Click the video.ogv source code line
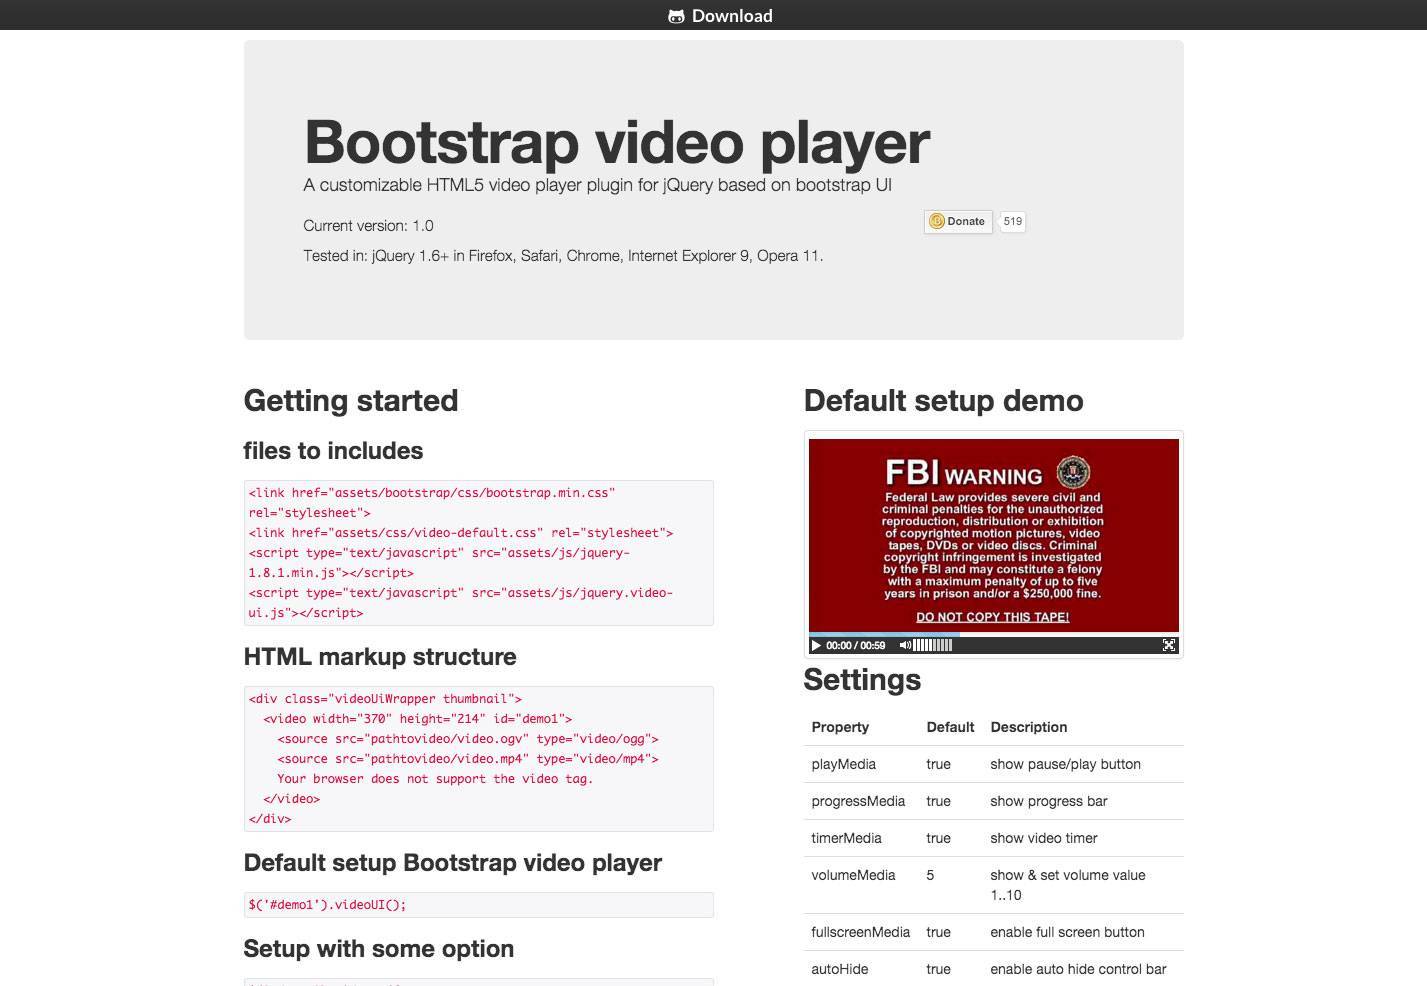 pos(468,739)
